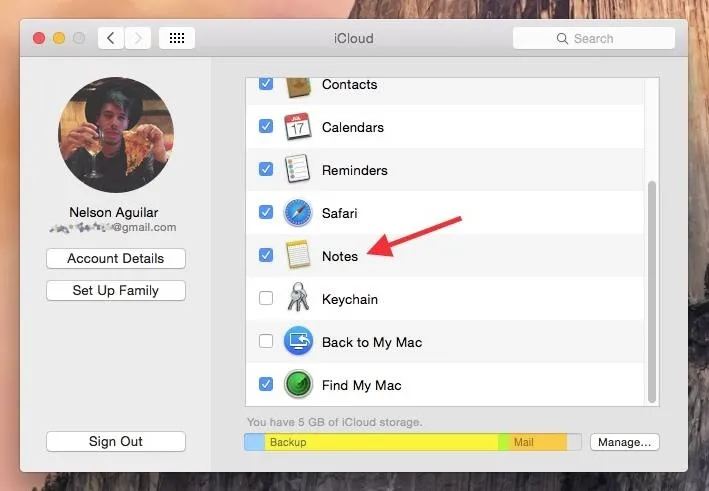Click the Safari label
Image resolution: width=709 pixels, height=491 pixels.
coord(340,213)
